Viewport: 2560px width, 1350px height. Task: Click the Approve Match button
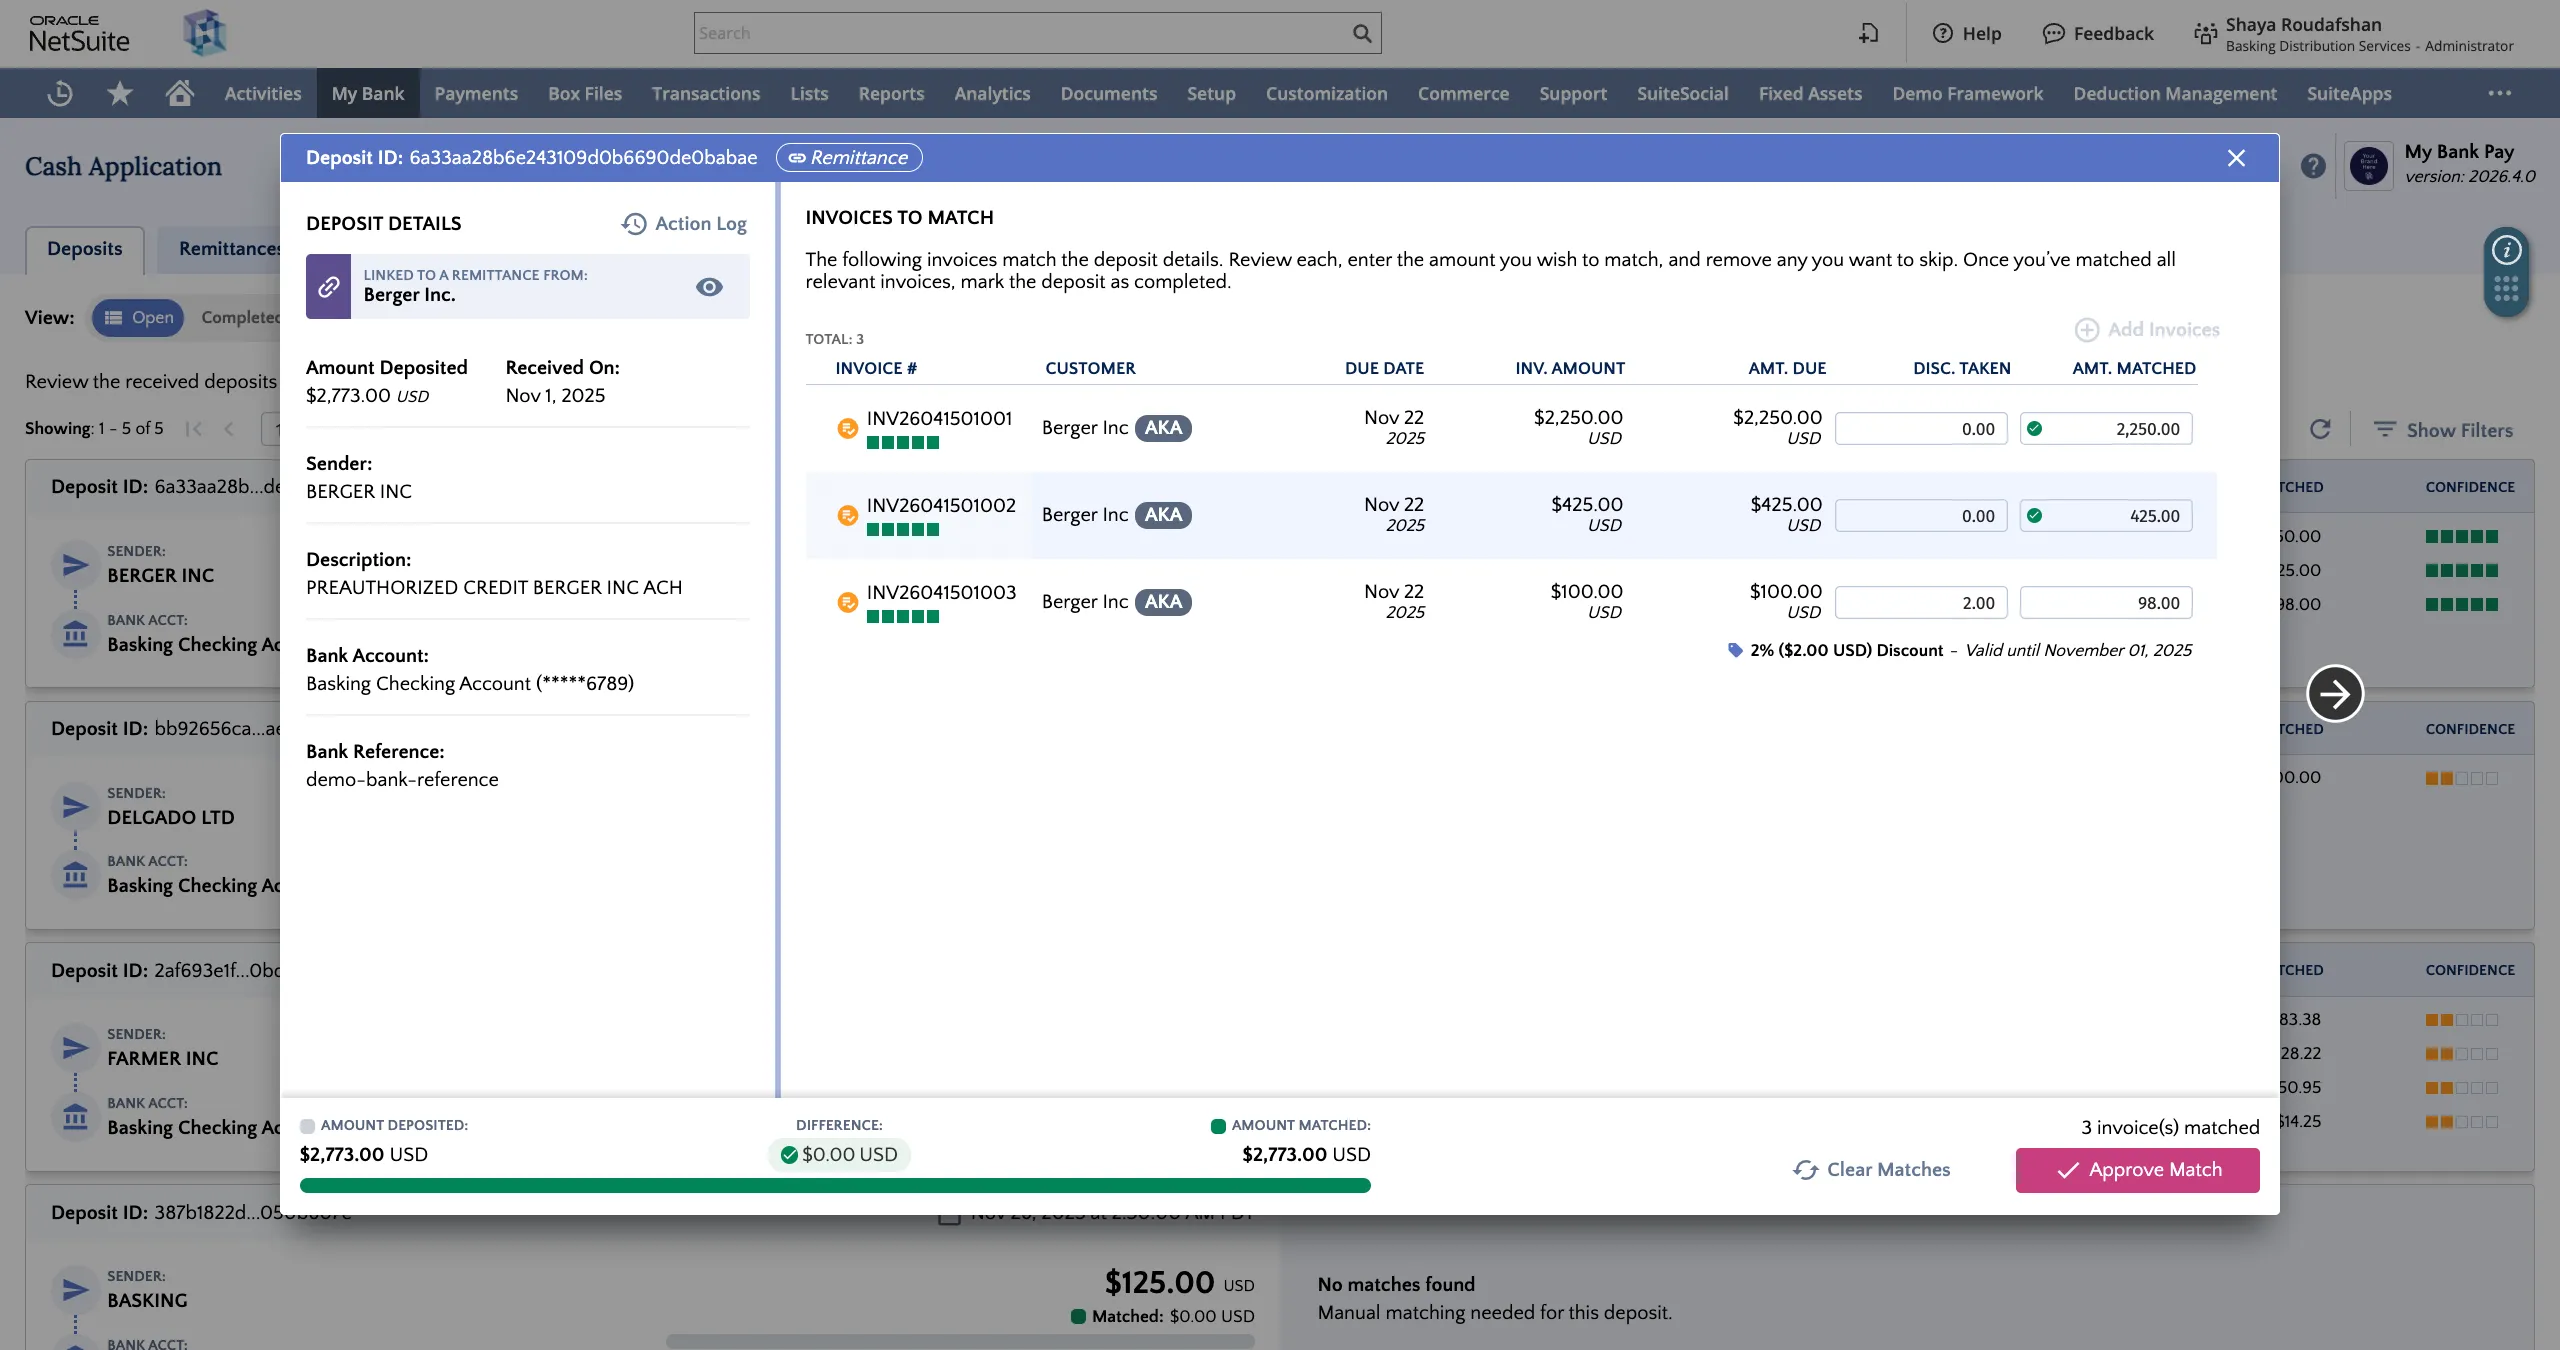coord(2138,1170)
